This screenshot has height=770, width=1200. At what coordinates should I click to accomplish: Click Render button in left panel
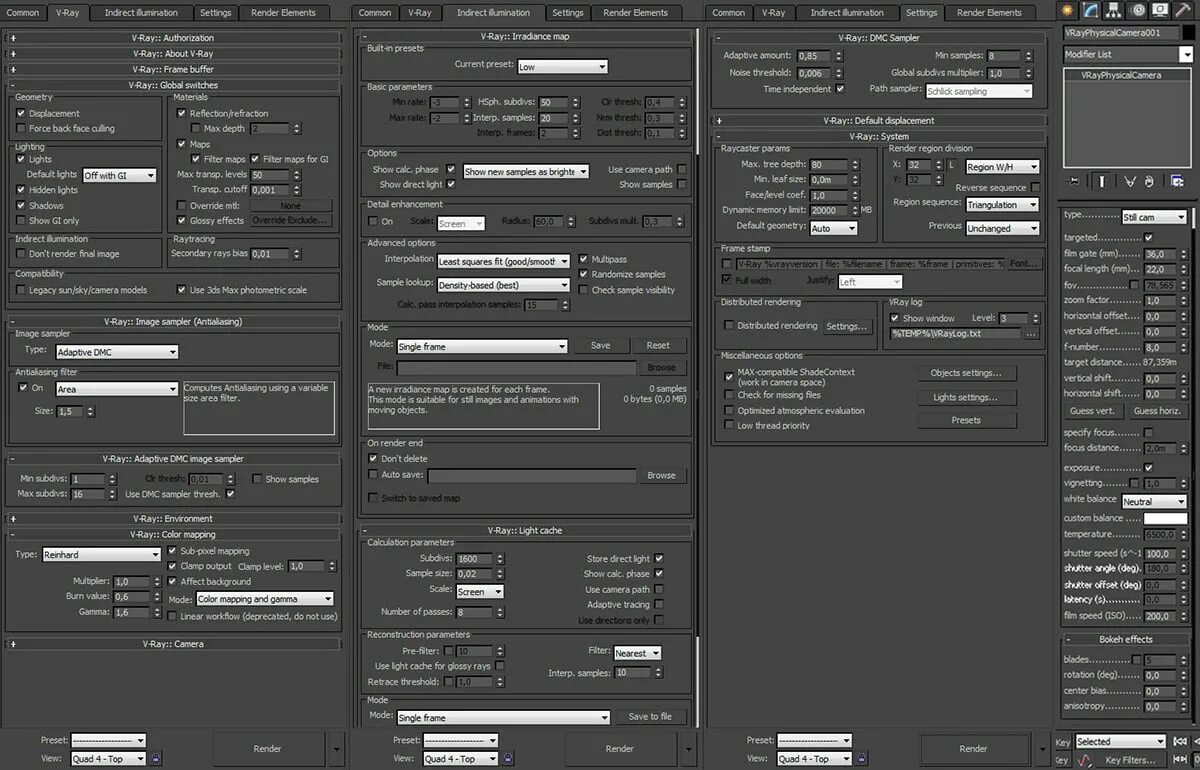(x=267, y=748)
